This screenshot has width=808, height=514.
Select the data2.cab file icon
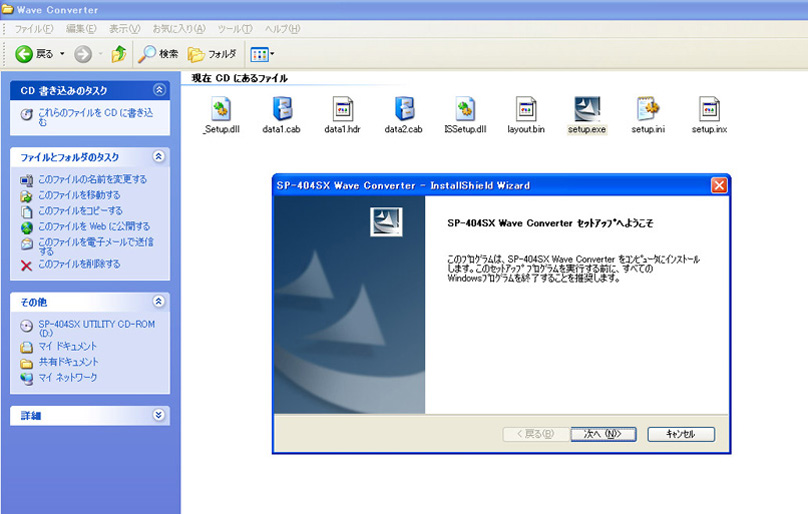[x=403, y=109]
